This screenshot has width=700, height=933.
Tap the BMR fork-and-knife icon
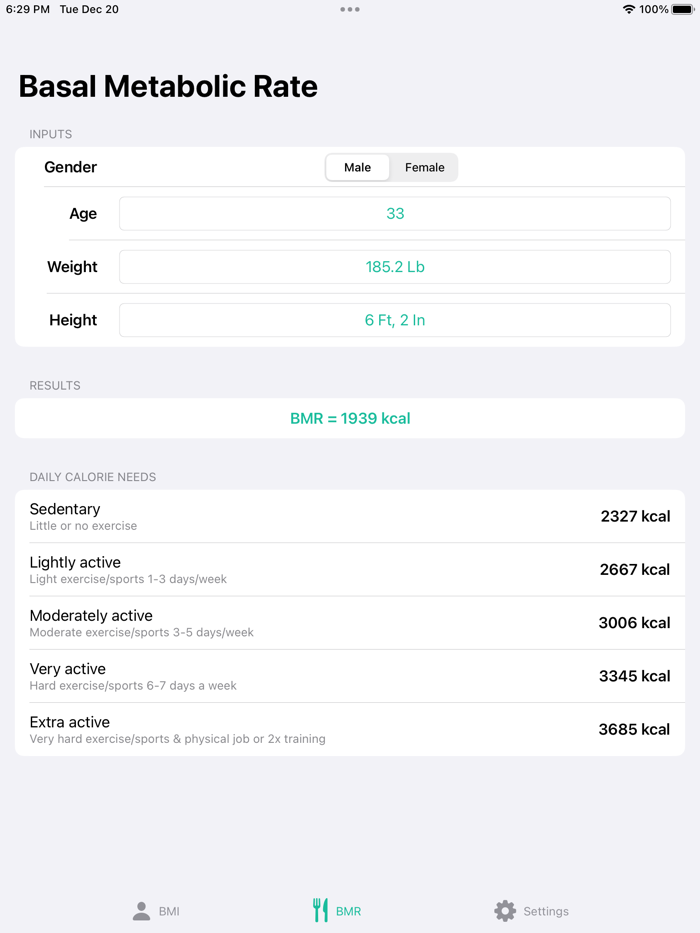click(x=321, y=910)
